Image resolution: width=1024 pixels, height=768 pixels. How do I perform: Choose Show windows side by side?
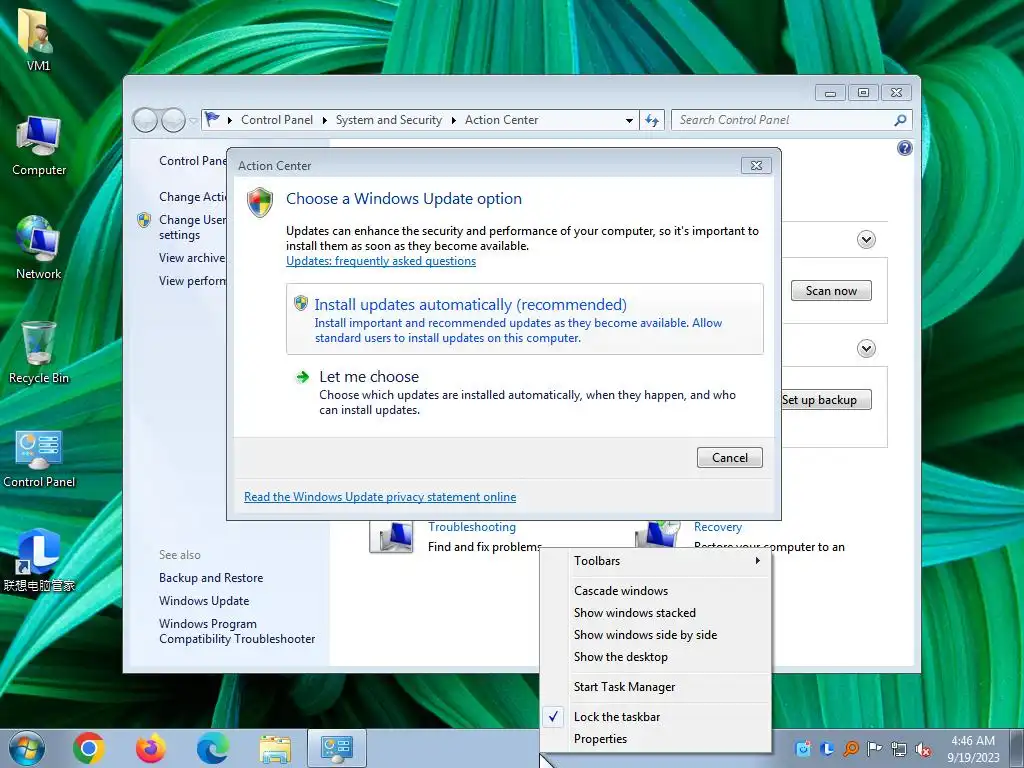coord(656,635)
